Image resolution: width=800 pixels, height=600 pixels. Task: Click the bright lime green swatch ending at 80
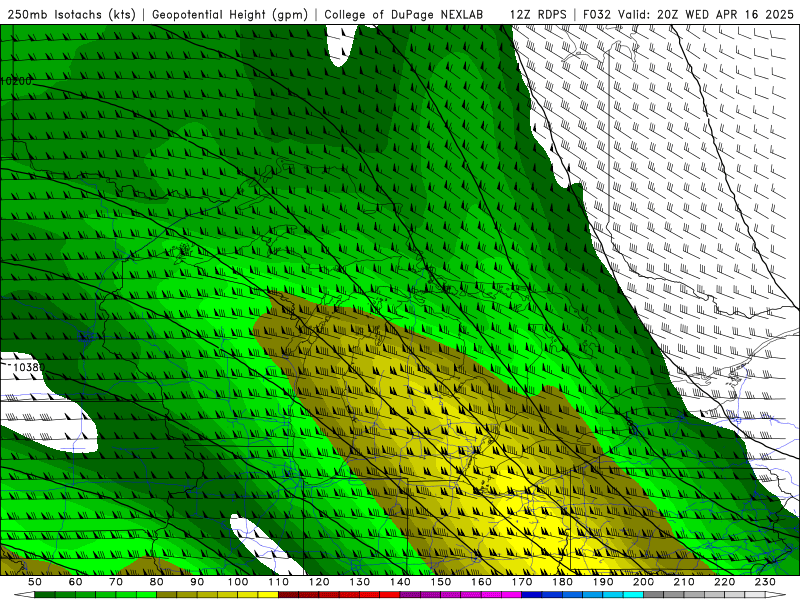pyautogui.click(x=146, y=594)
